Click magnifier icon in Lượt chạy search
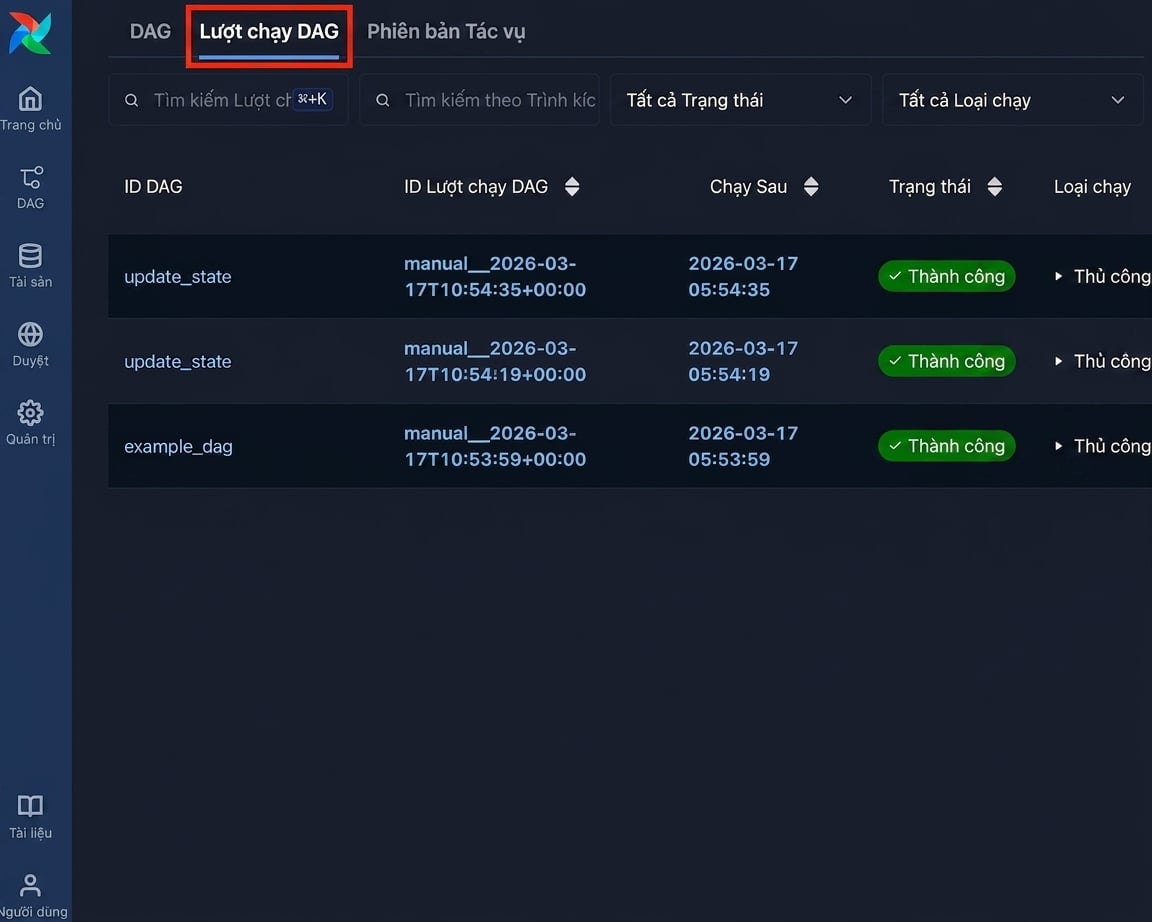The image size is (1152, 922). (x=132, y=100)
